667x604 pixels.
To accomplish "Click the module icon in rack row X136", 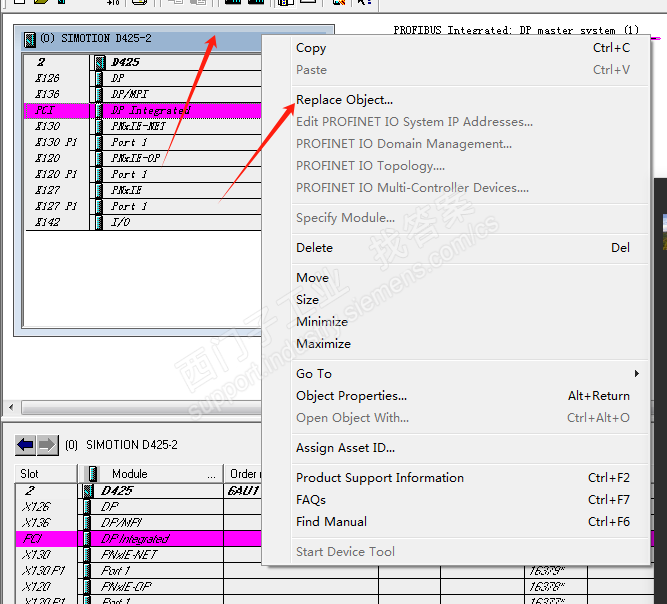I will pos(99,94).
